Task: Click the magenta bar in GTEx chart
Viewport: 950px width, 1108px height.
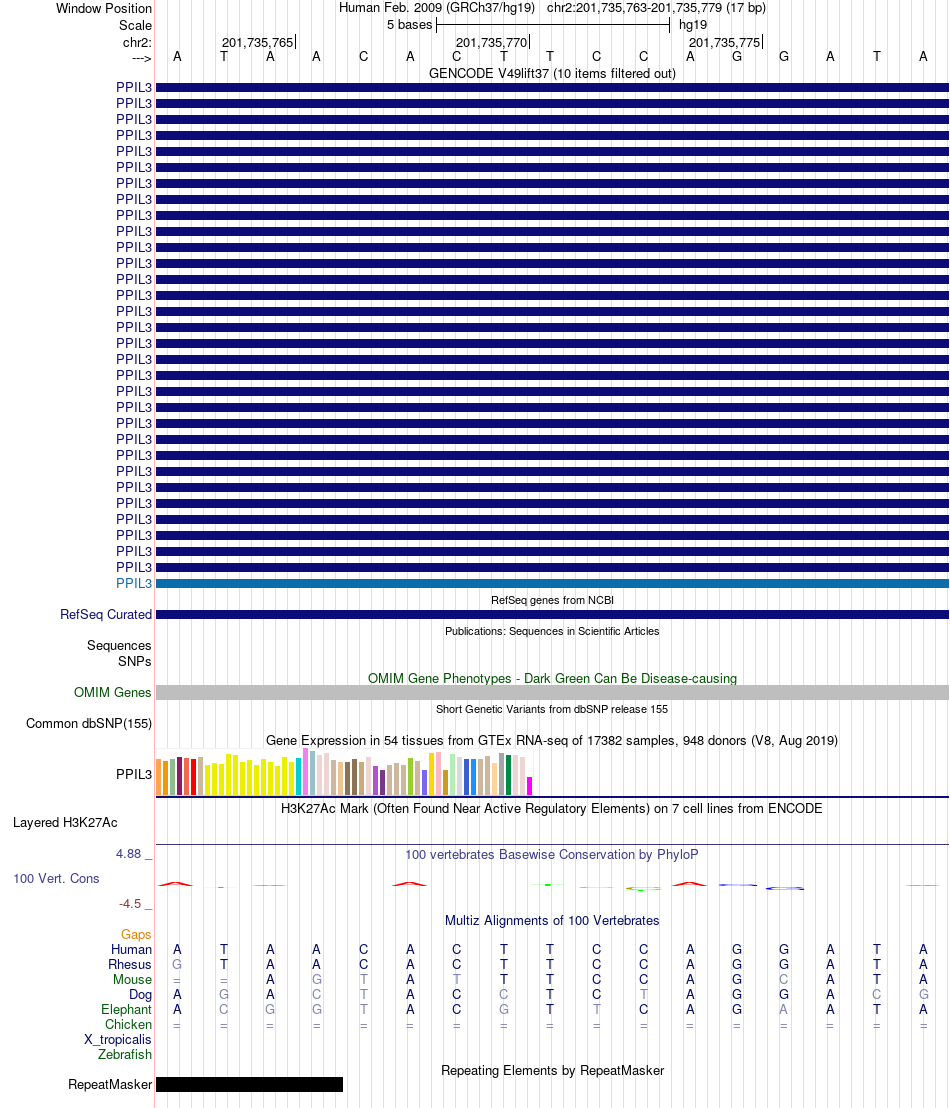Action: pyautogui.click(x=529, y=786)
